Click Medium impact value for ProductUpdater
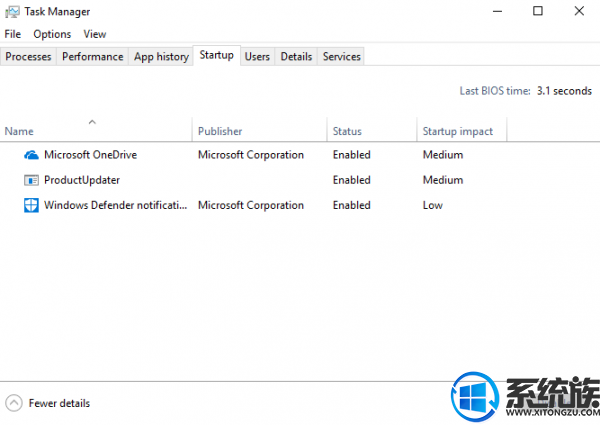 pyautogui.click(x=443, y=180)
